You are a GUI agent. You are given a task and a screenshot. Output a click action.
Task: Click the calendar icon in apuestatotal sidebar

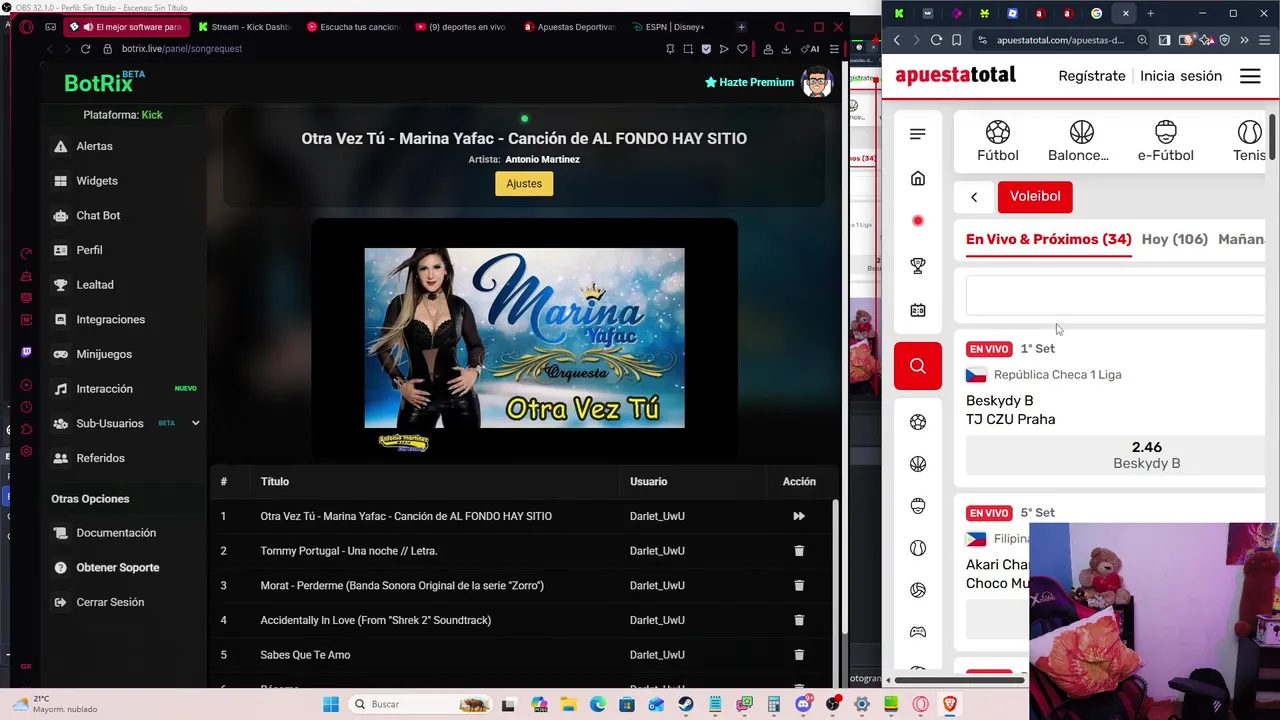918,310
